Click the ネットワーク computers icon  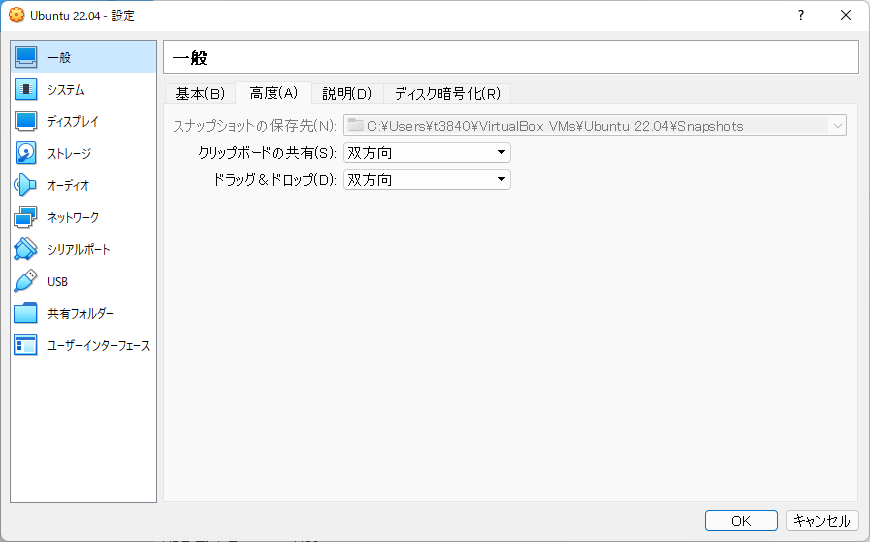point(26,217)
